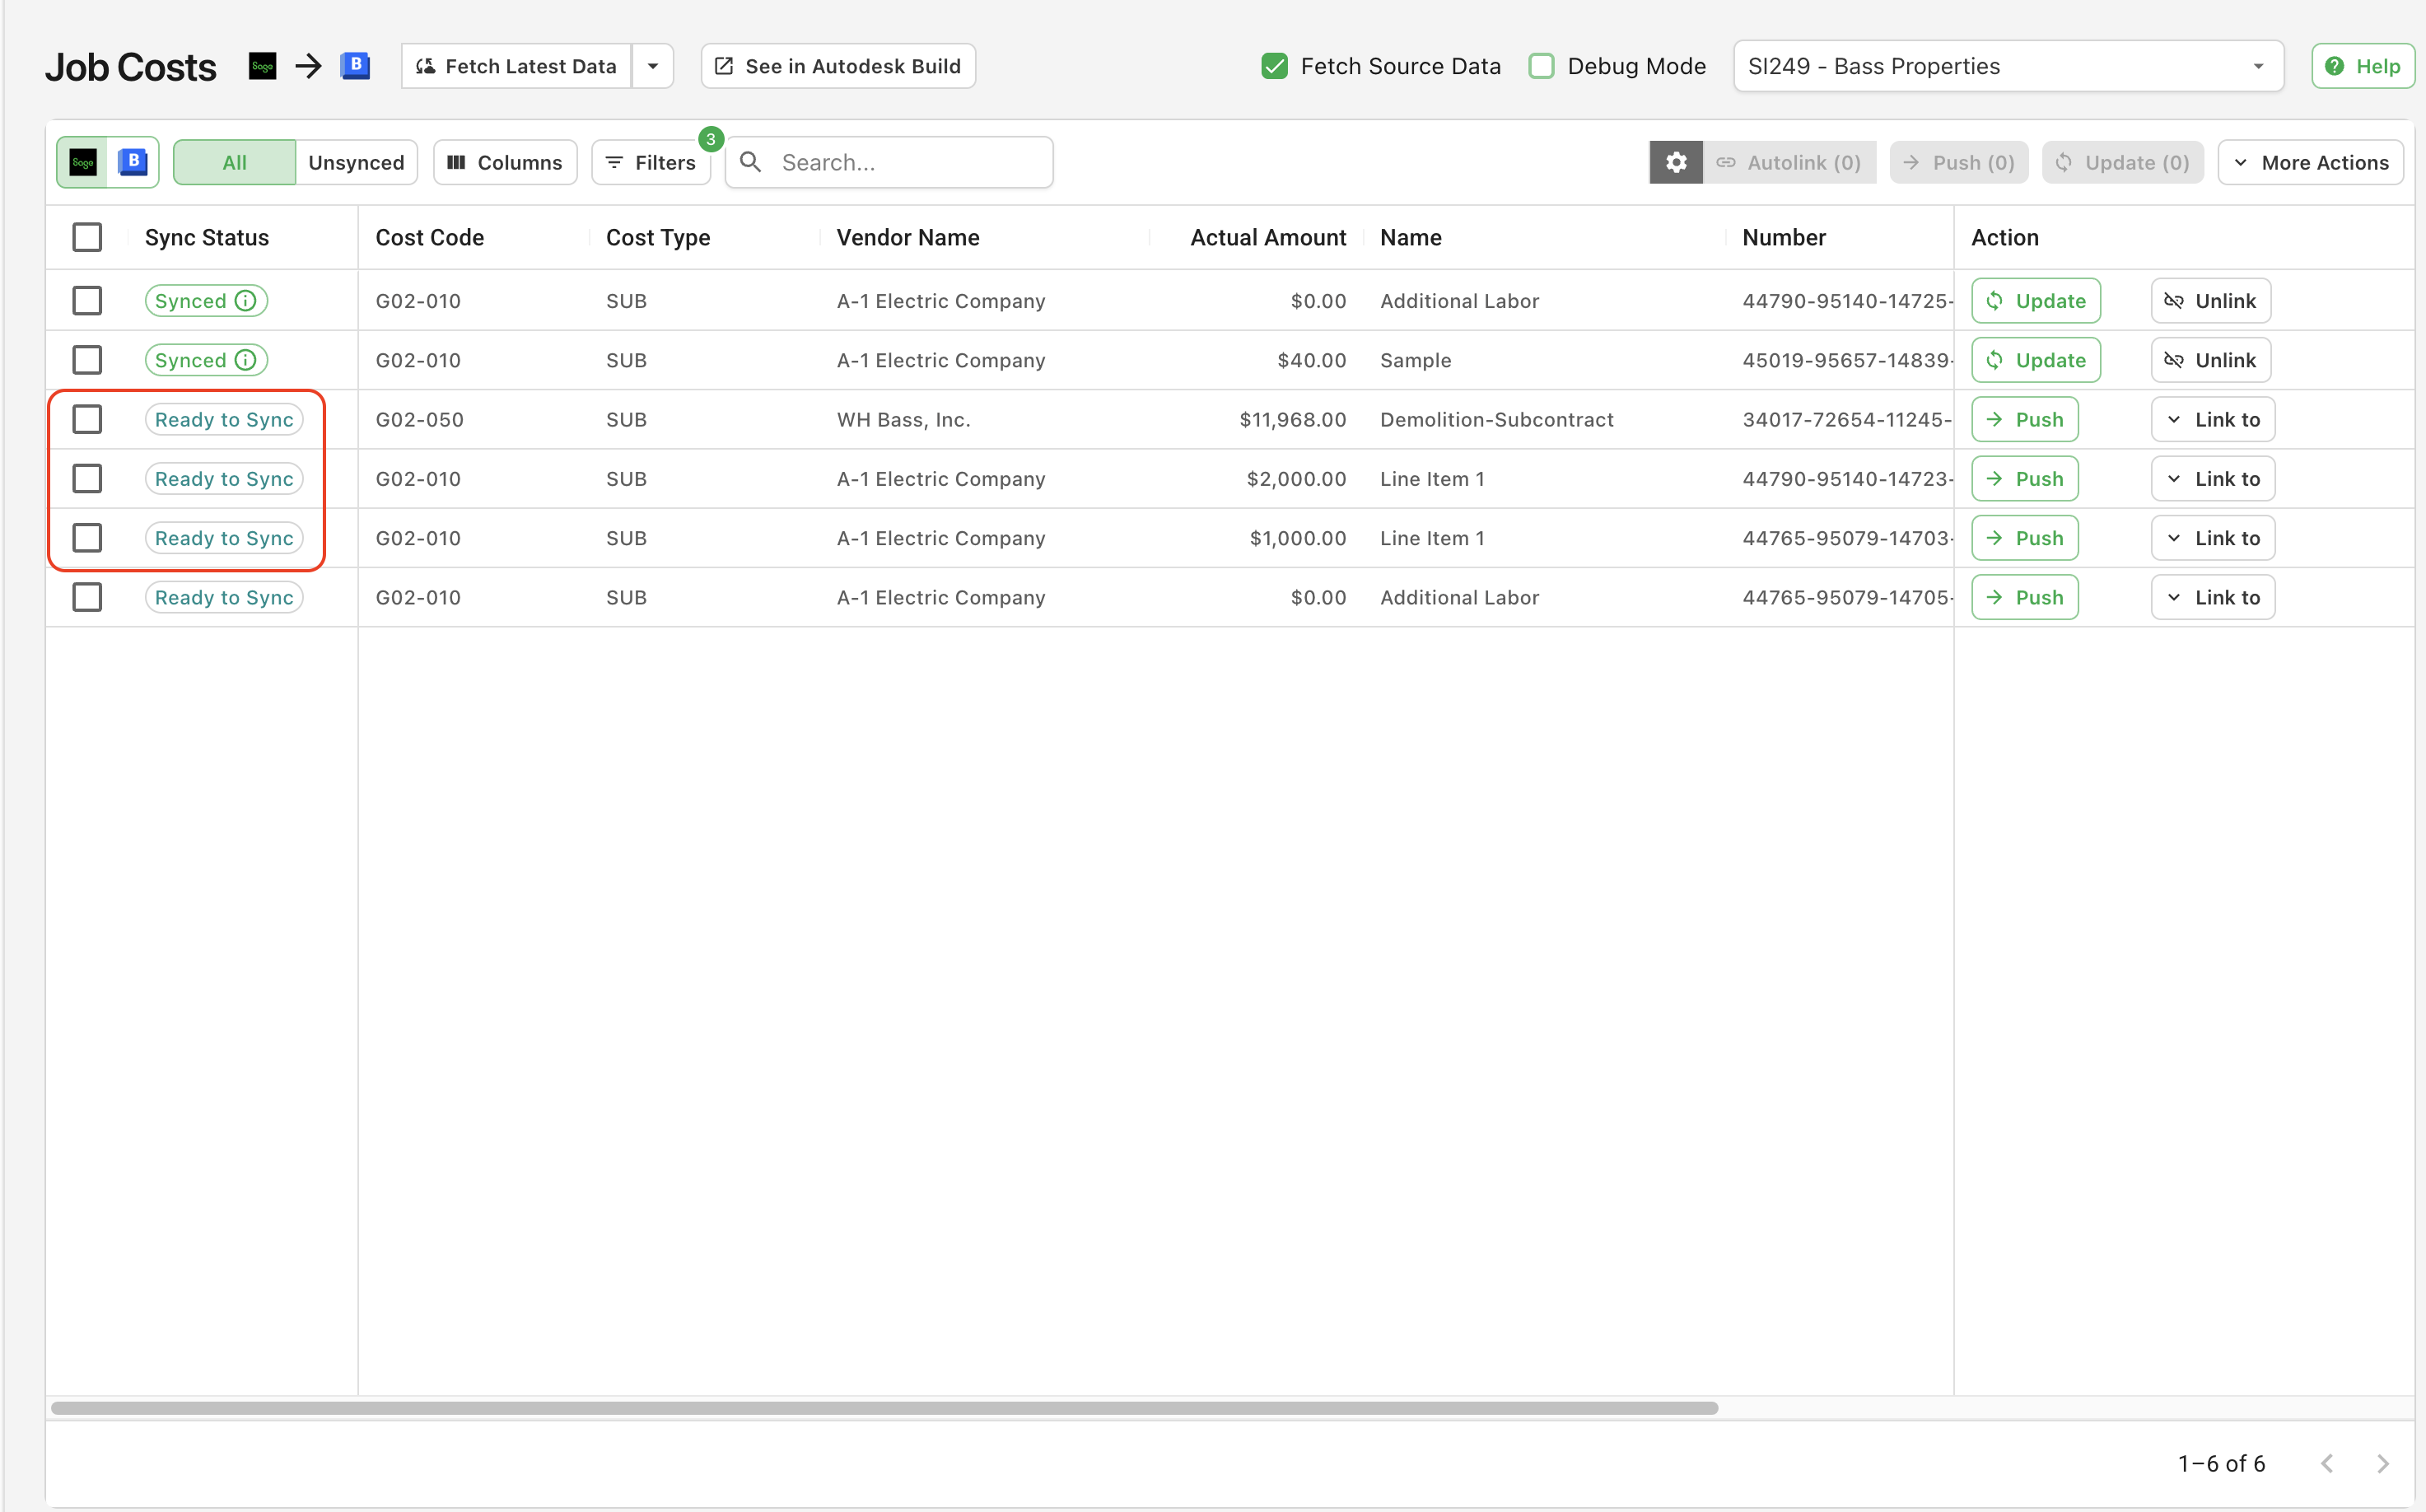Viewport: 2426px width, 1512px height.
Task: Select the All tab
Action: coord(234,162)
